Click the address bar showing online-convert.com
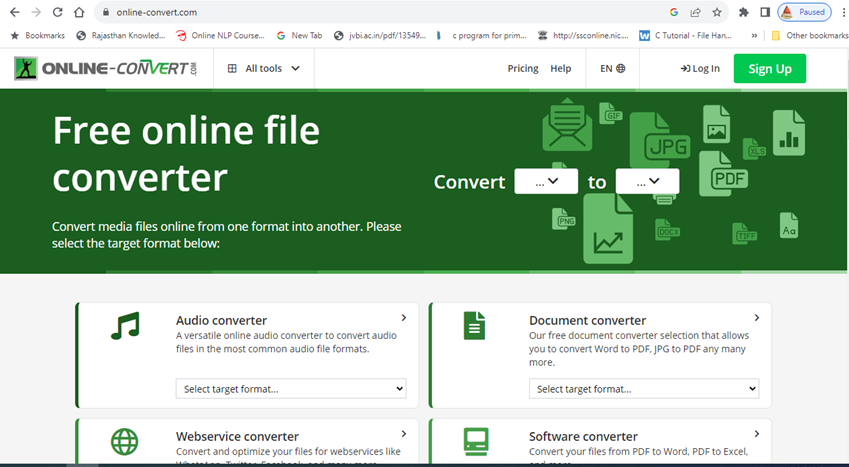Image resolution: width=849 pixels, height=467 pixels. tap(380, 12)
